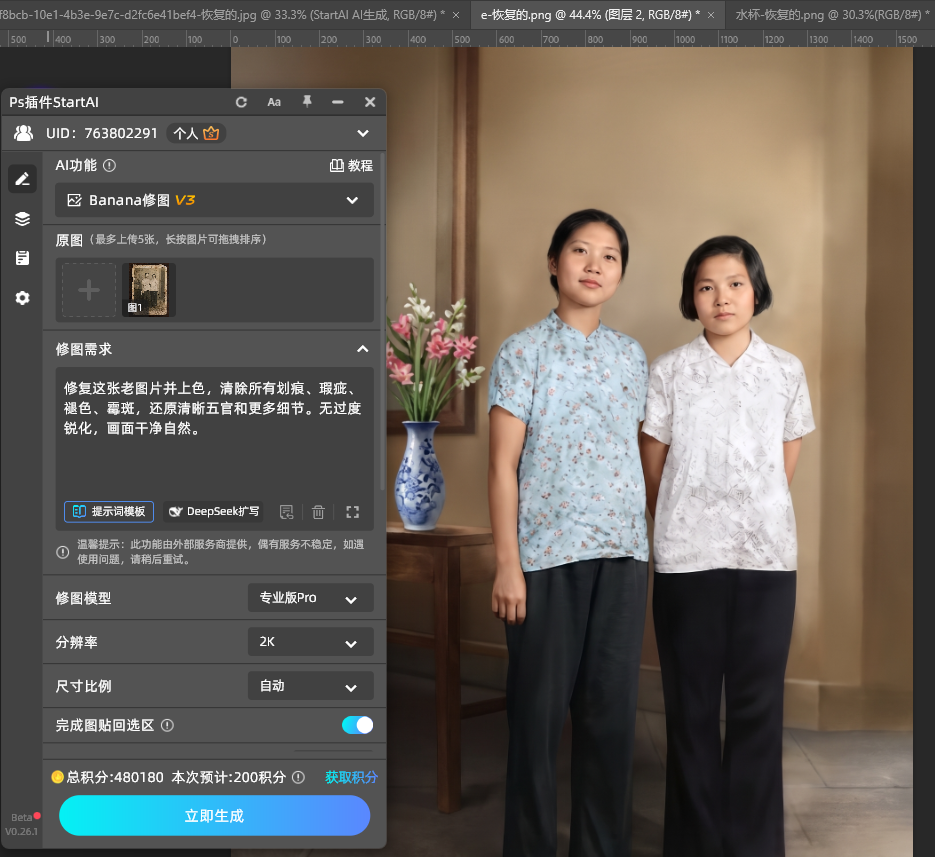935x857 pixels.
Task: Click the Beta V0.26.1 version label
Action: (x=21, y=824)
